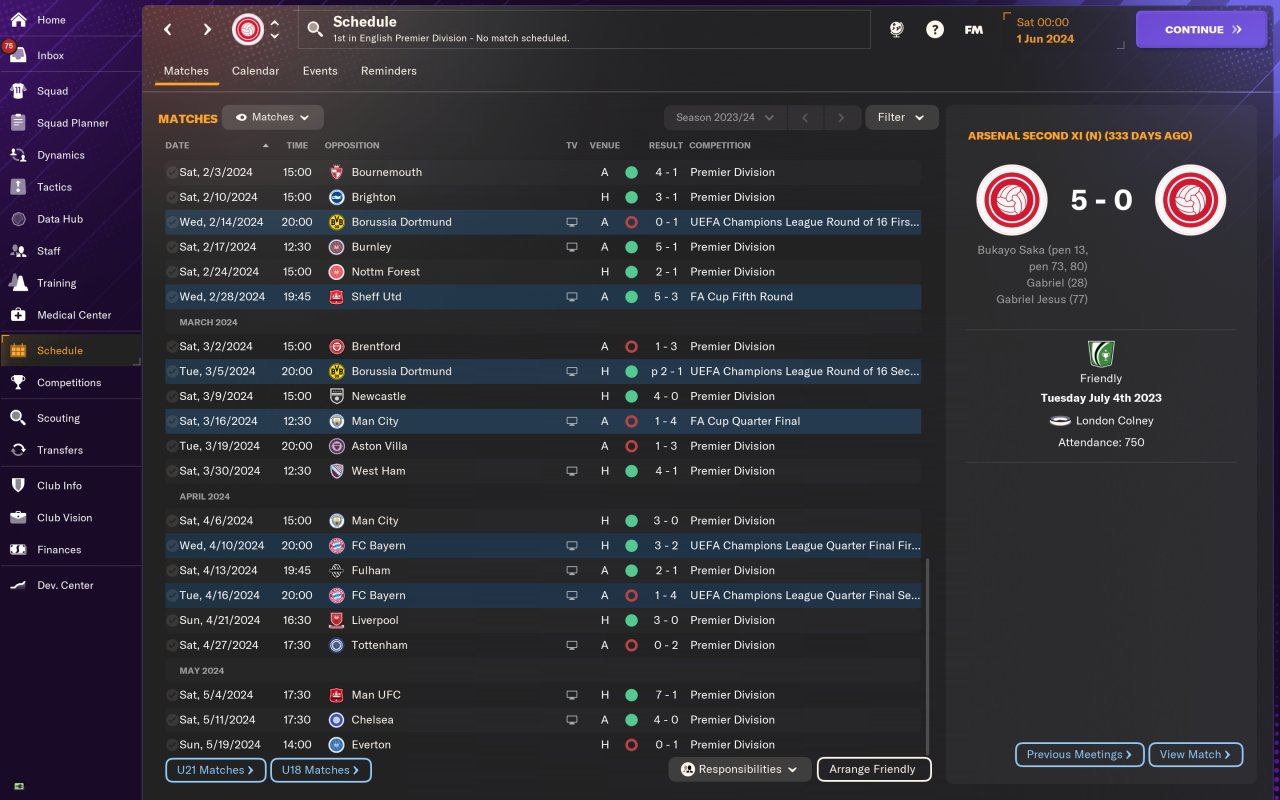This screenshot has width=1280, height=800.
Task: Click the Arsenal club badge in header
Action: pos(248,30)
